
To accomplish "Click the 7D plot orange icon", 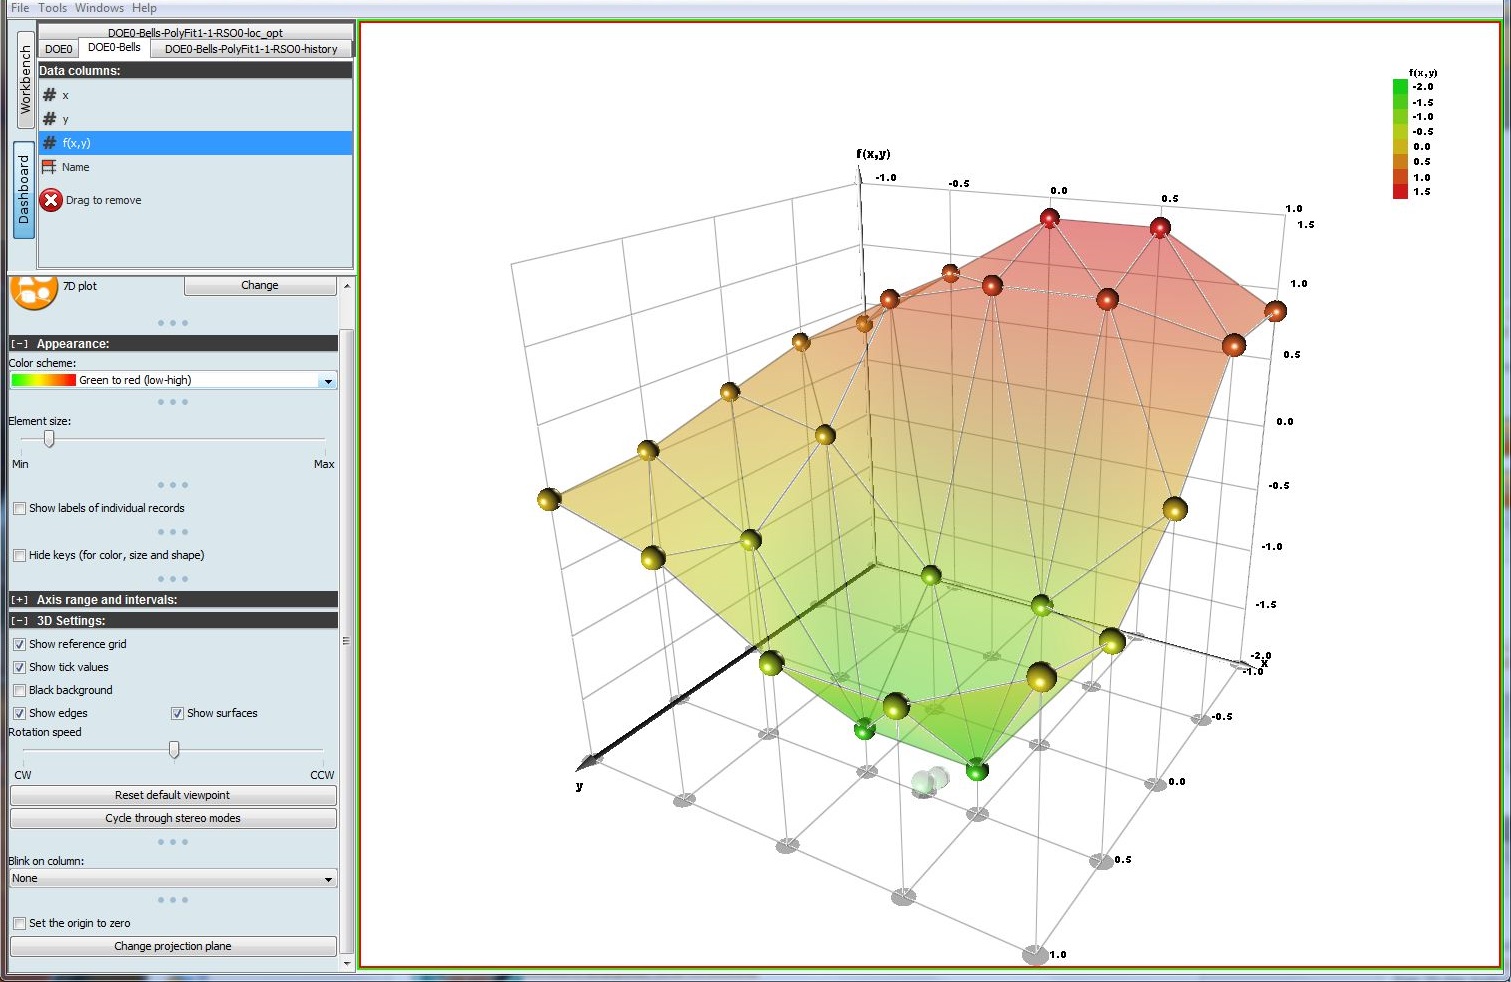I will point(34,291).
